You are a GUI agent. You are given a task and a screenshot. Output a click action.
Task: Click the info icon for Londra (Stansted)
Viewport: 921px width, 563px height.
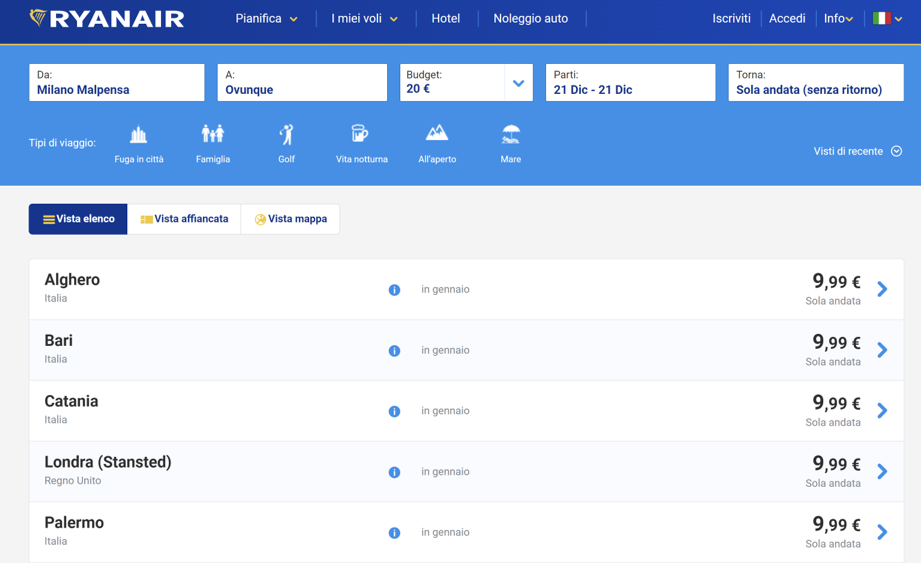point(394,472)
